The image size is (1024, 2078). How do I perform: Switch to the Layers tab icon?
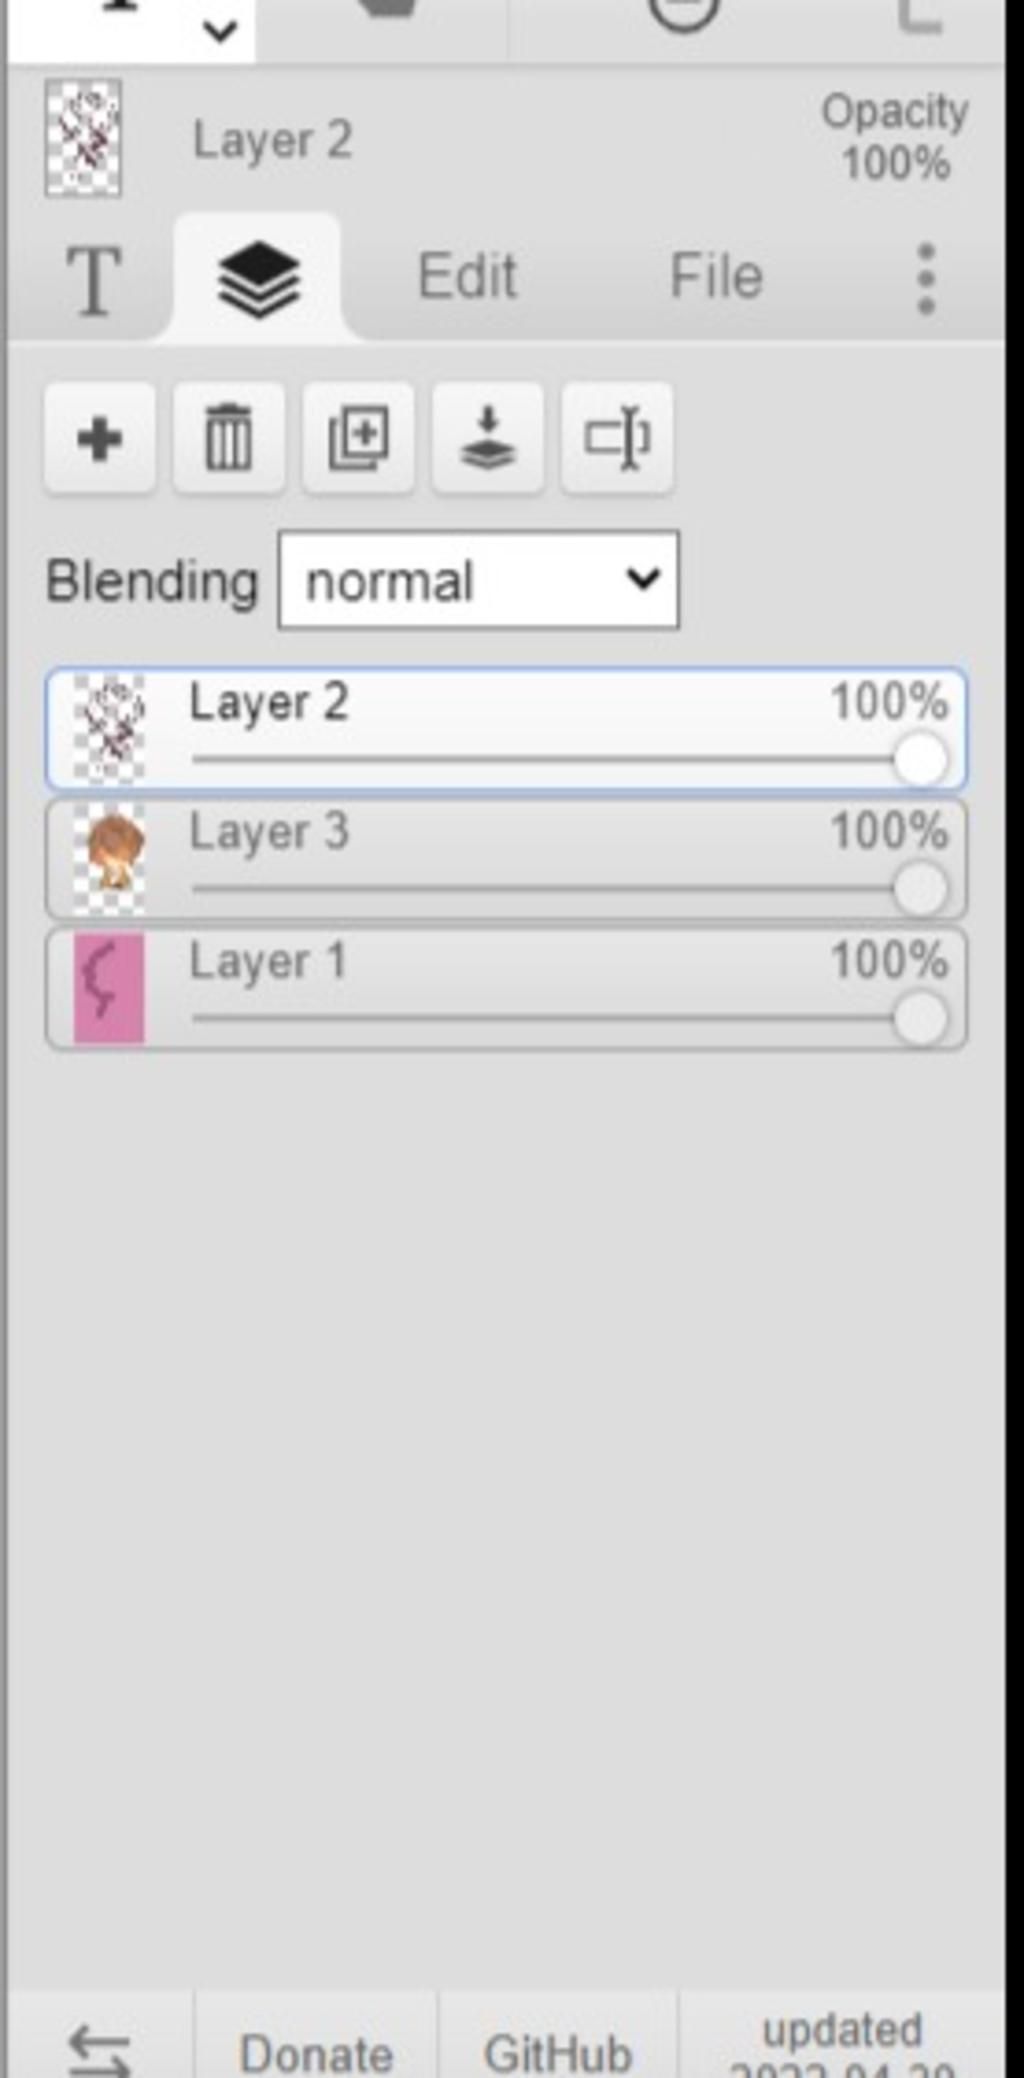[x=258, y=280]
